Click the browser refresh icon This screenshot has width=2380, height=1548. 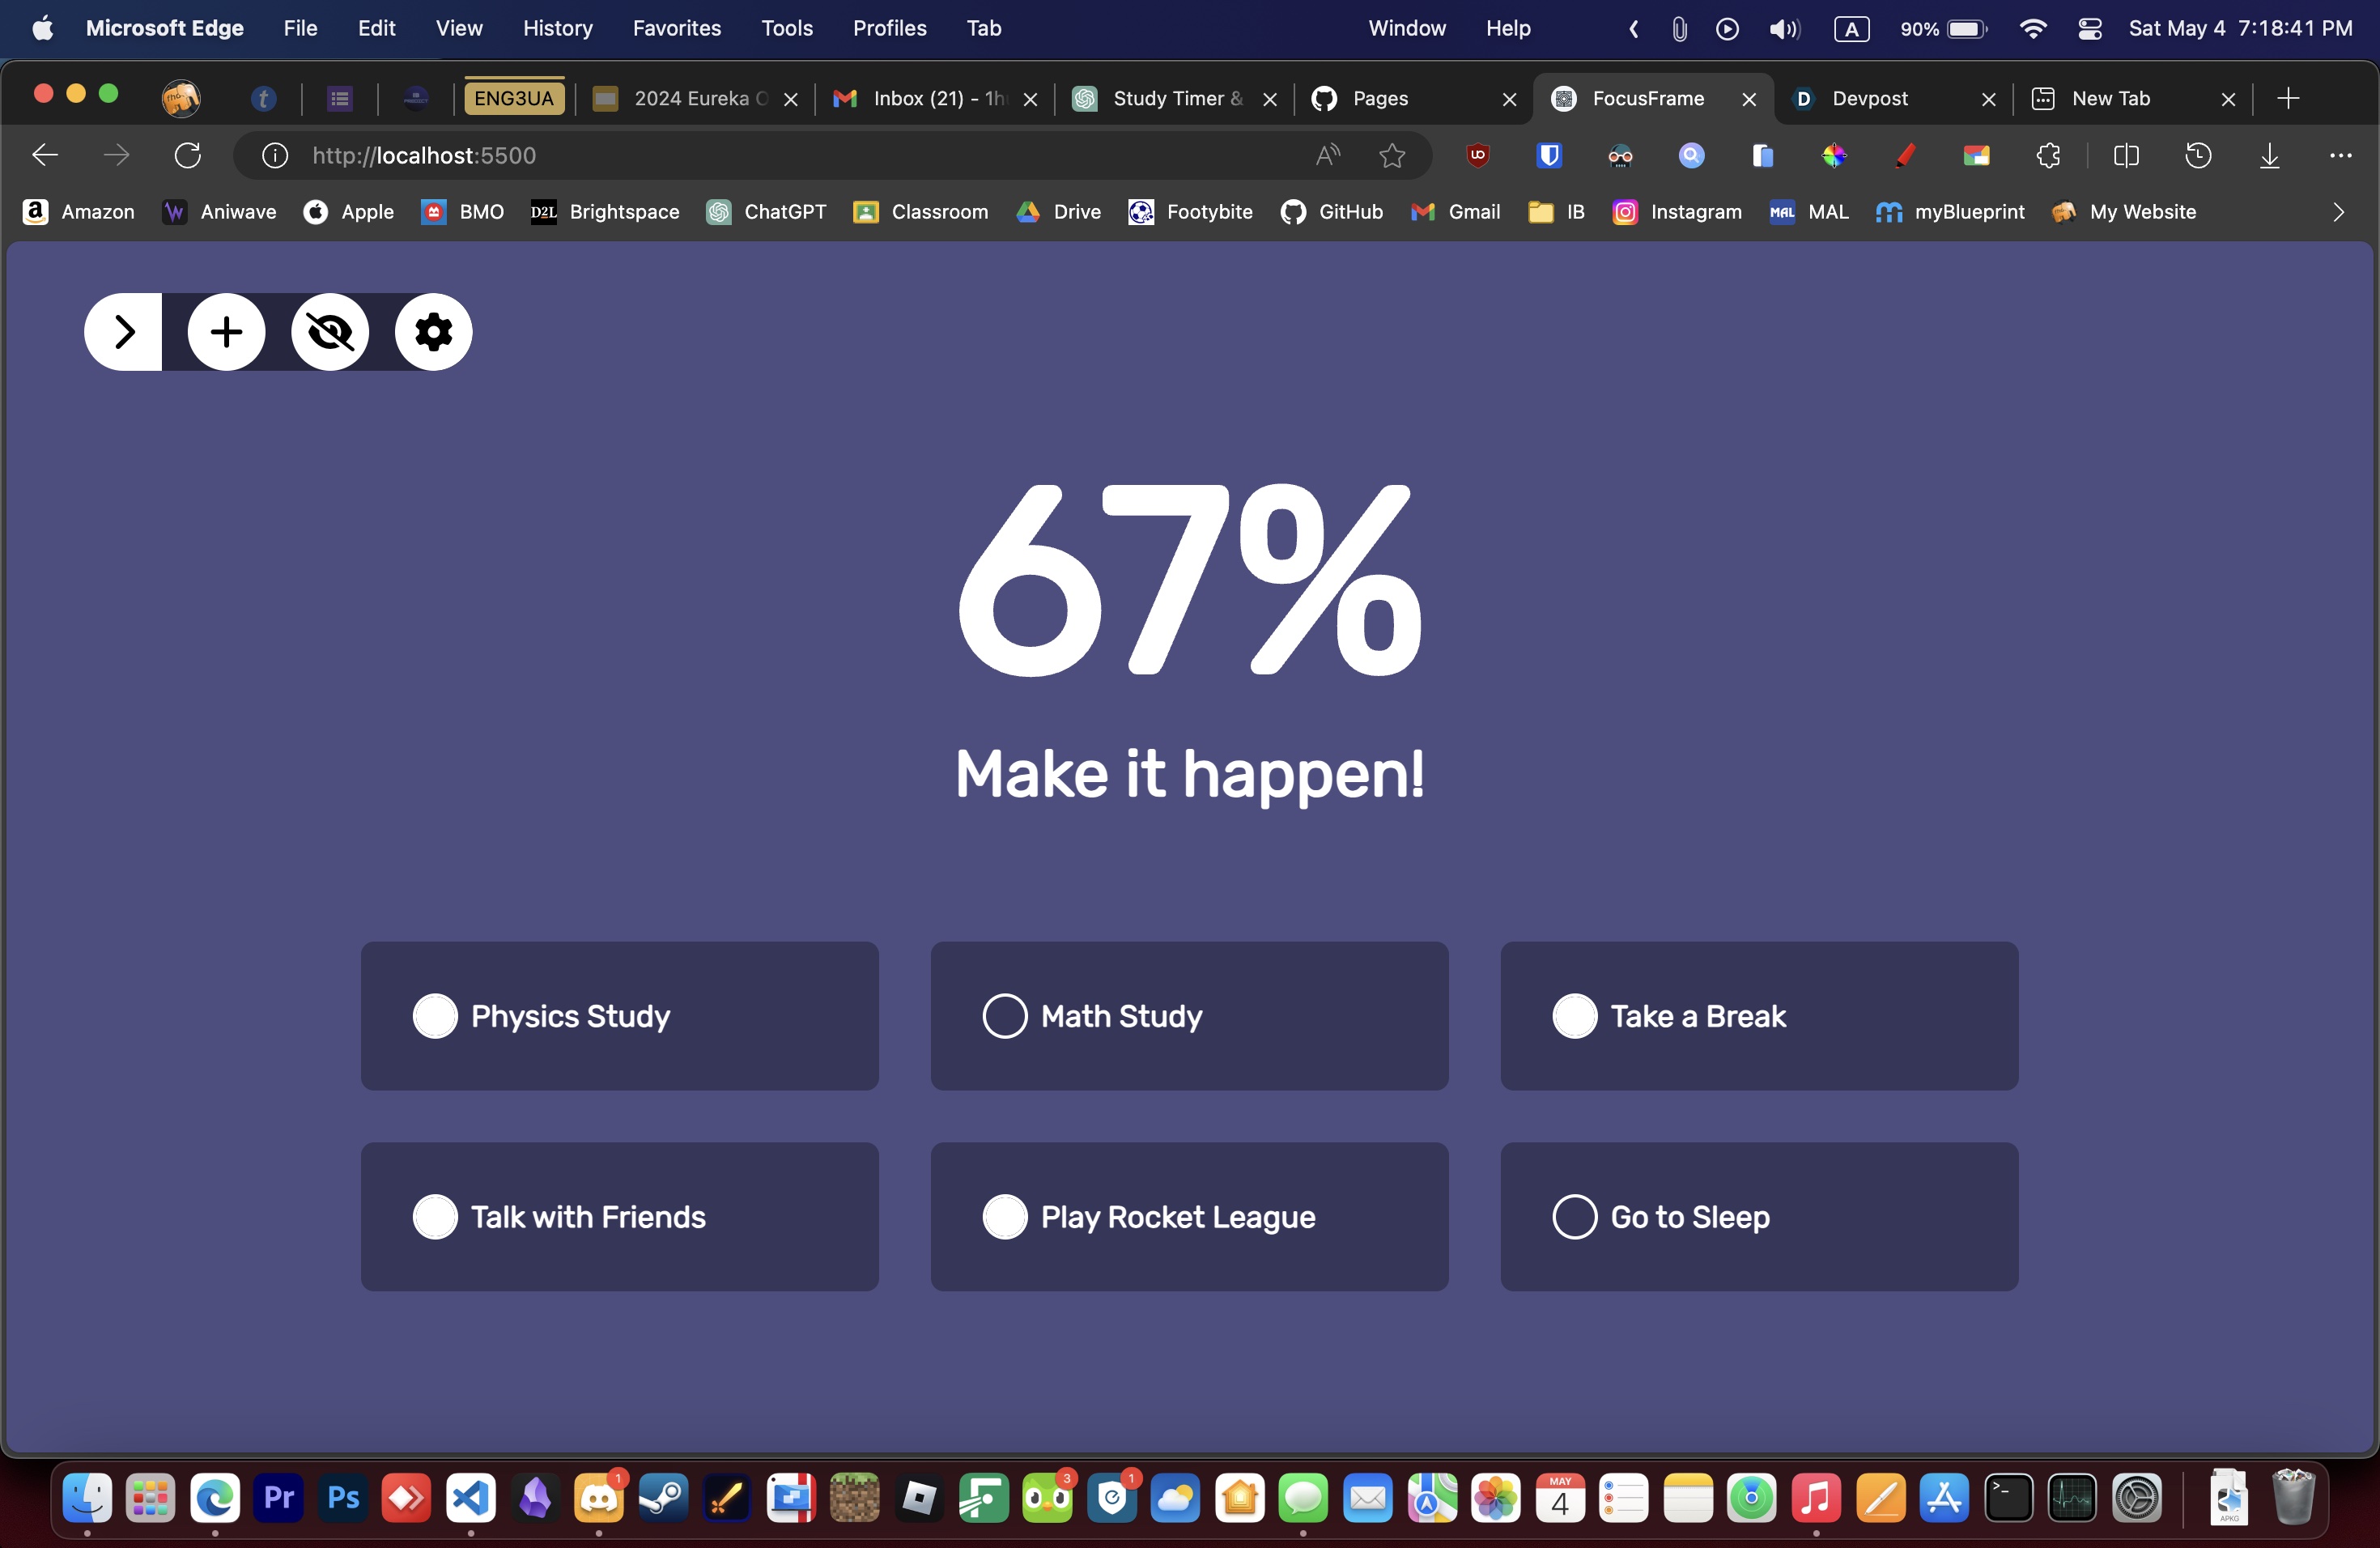tap(188, 155)
